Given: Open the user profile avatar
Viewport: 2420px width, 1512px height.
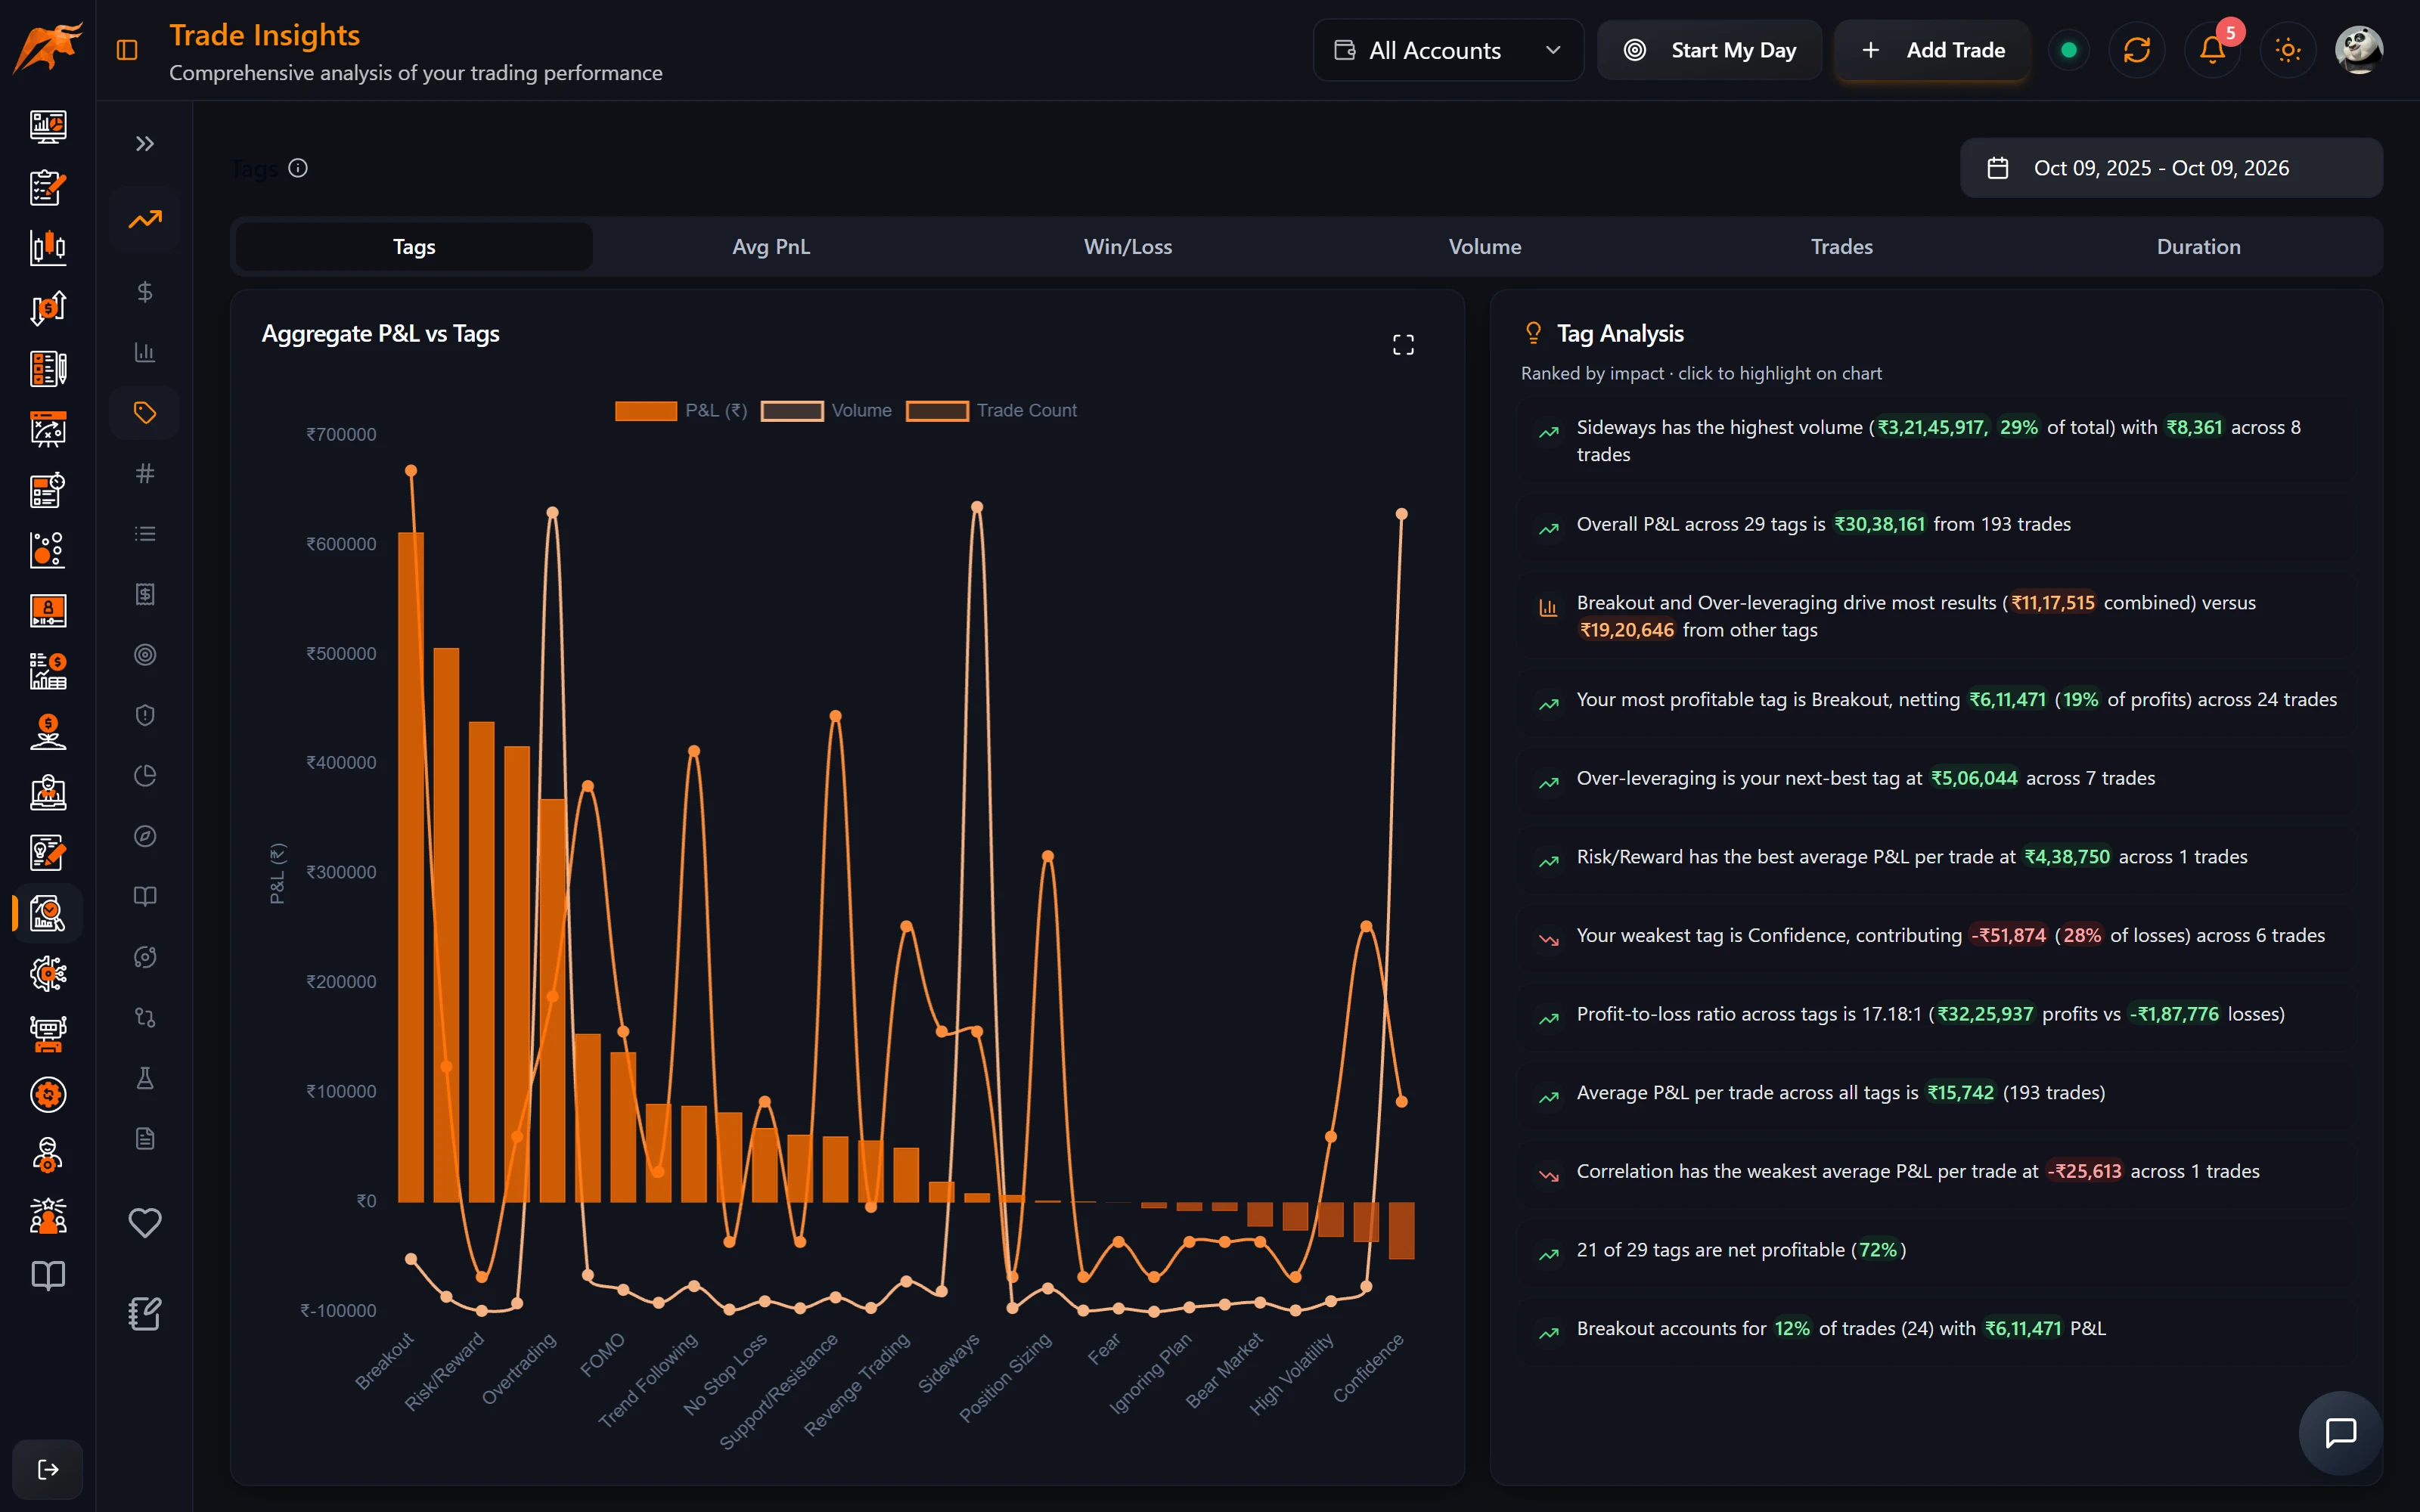Looking at the screenshot, I should pyautogui.click(x=2359, y=50).
